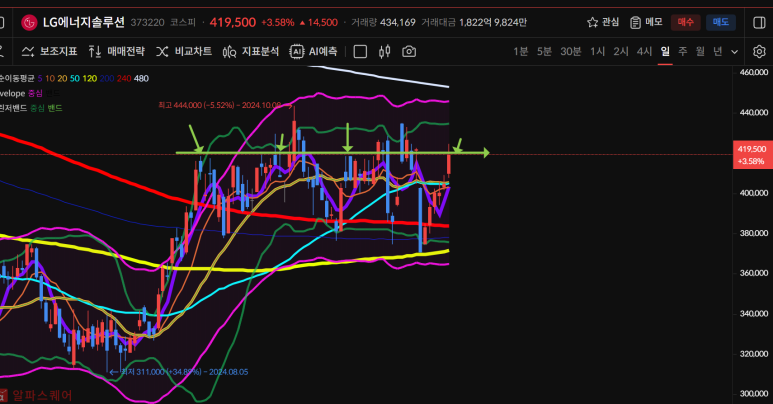Toggle the 240-day moving average line

pyautogui.click(x=124, y=78)
